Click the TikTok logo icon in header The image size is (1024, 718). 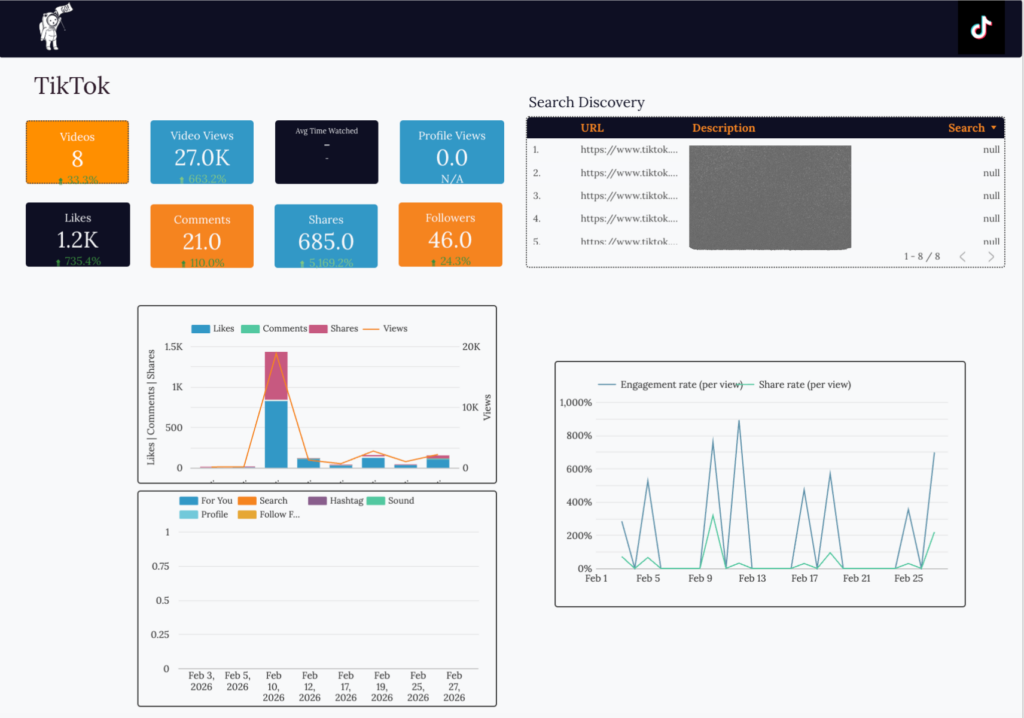981,28
